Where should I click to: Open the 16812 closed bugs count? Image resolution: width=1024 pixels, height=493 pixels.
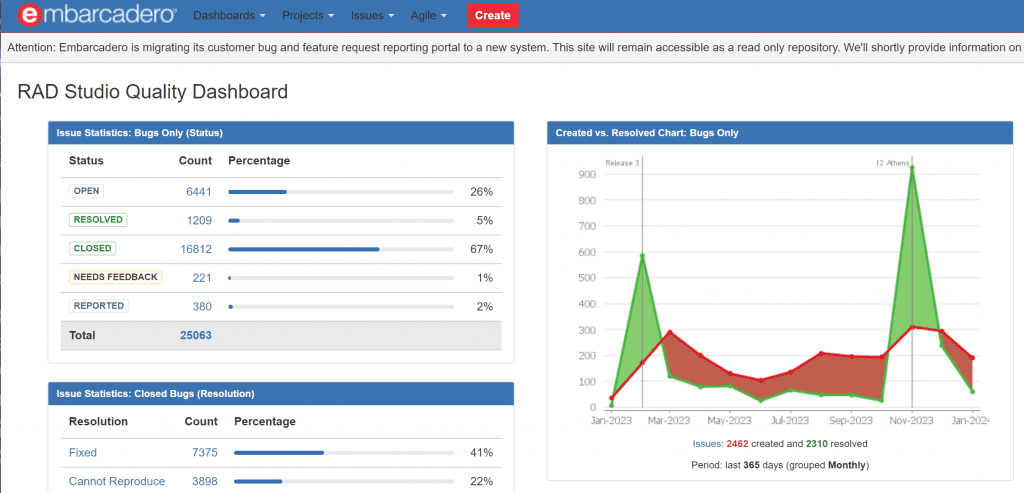point(196,249)
